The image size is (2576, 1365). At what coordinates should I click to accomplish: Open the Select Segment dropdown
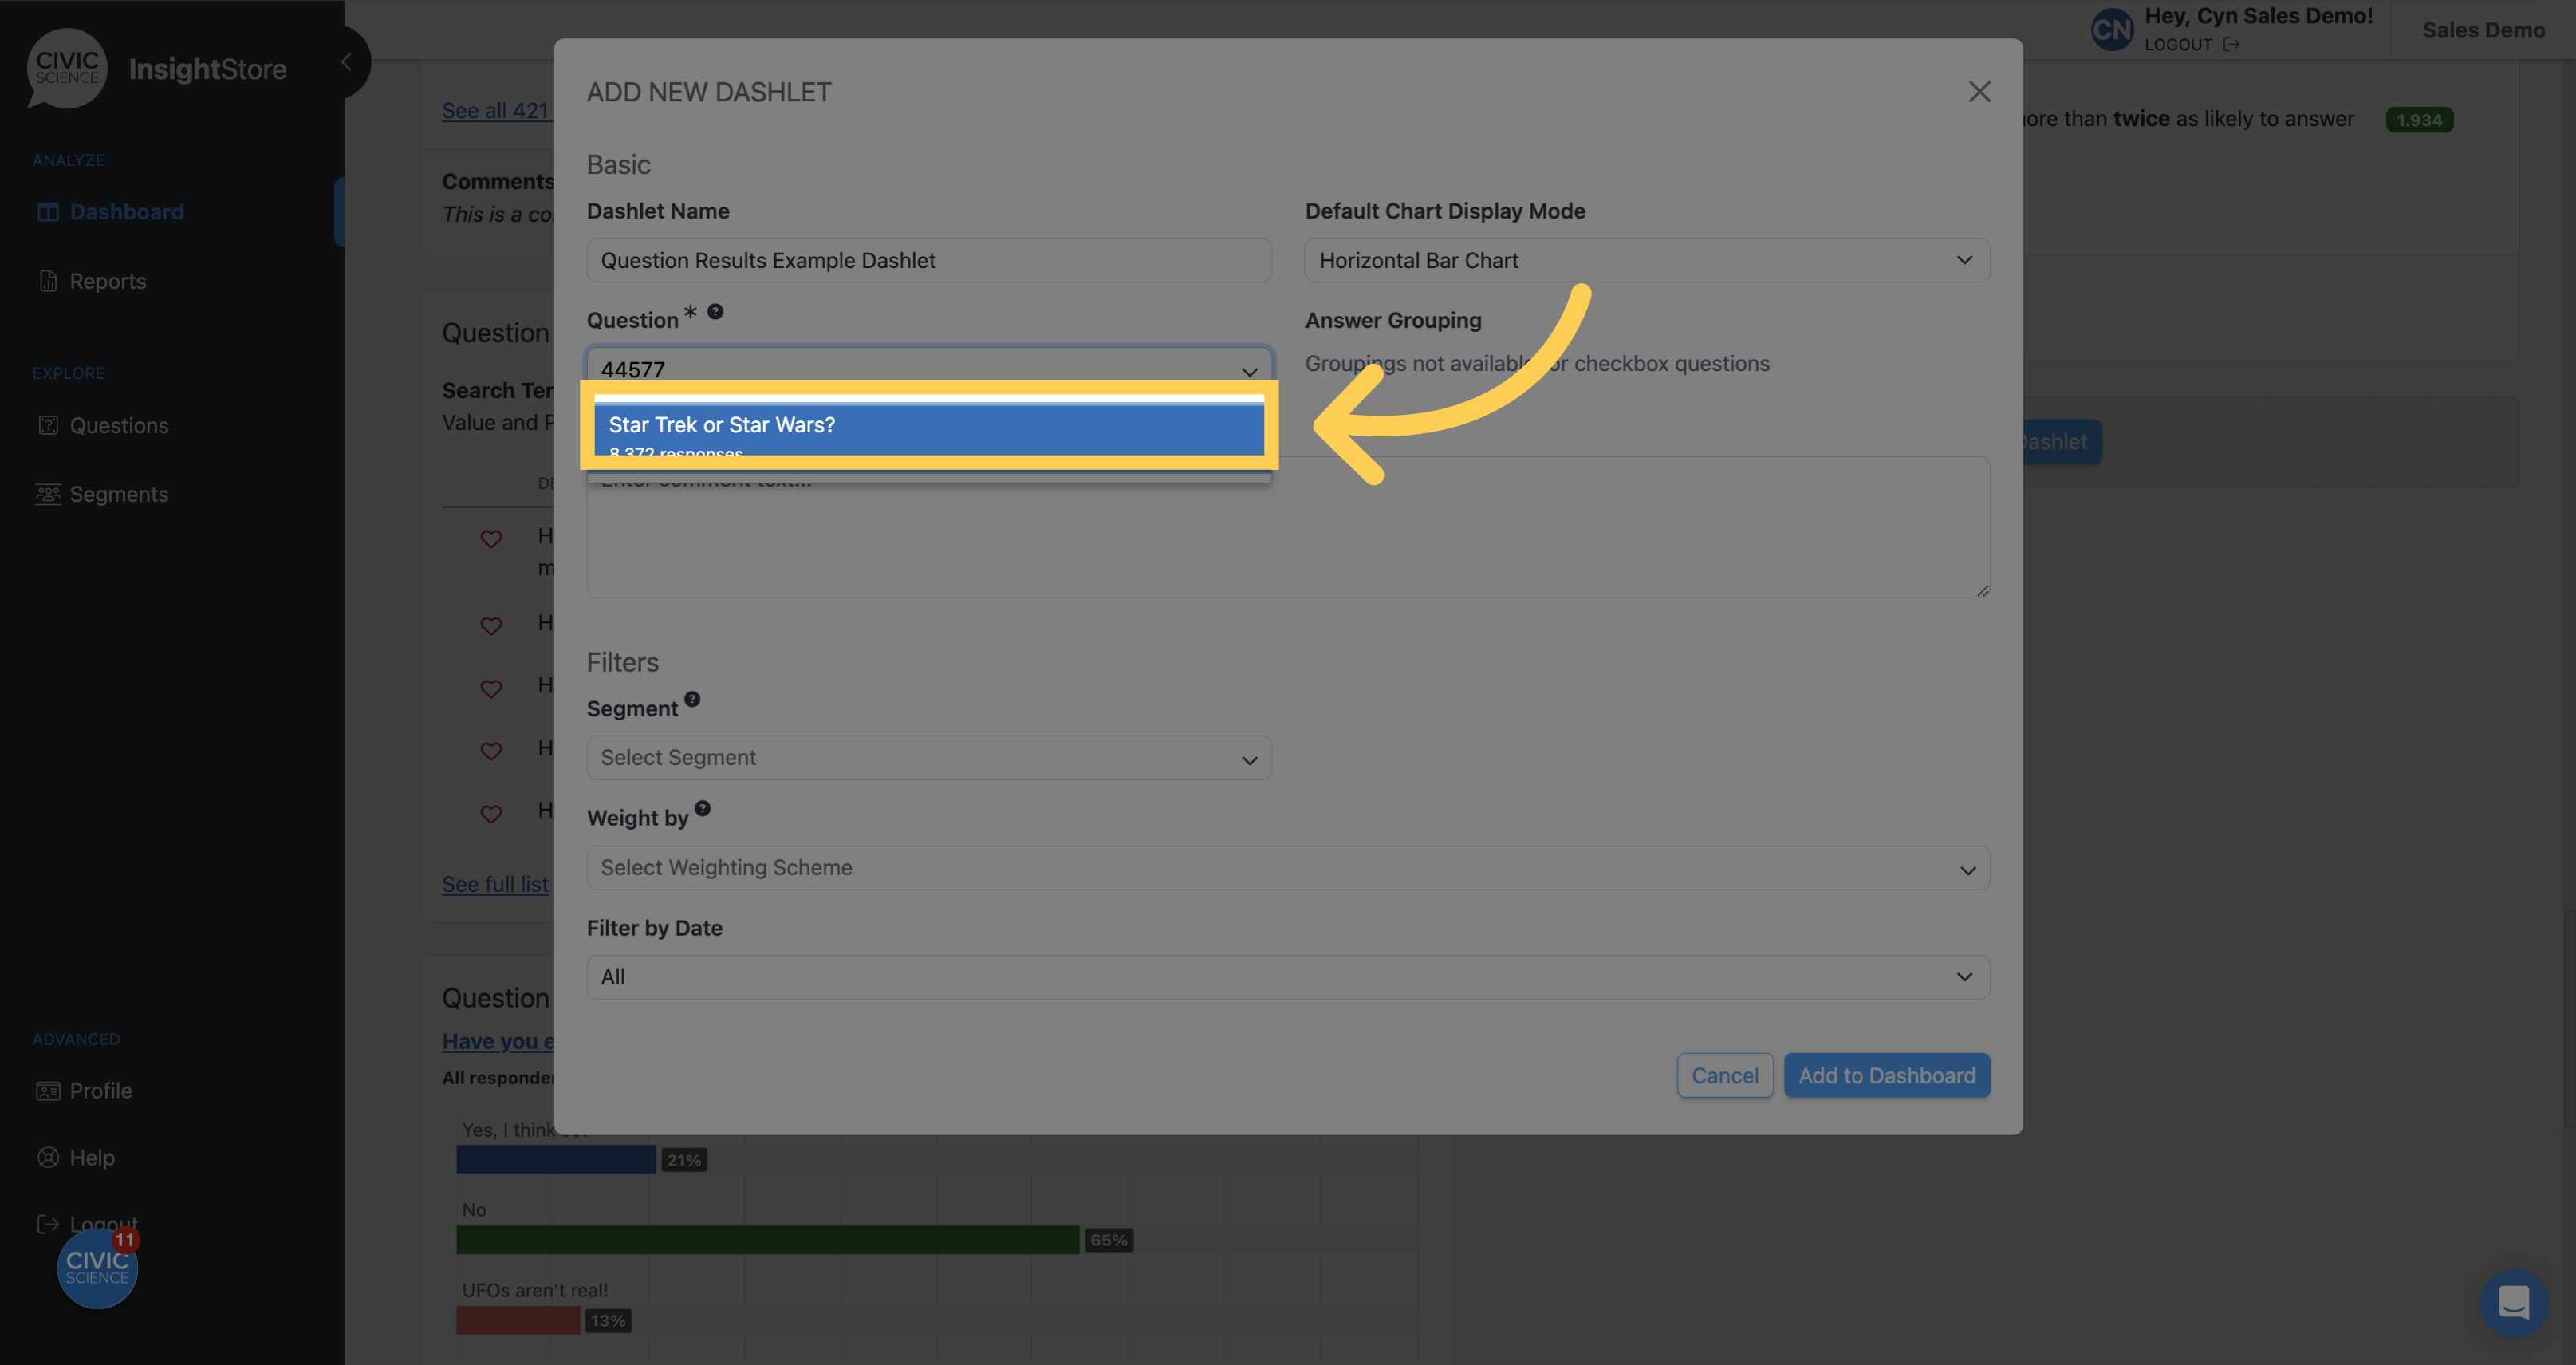click(928, 758)
